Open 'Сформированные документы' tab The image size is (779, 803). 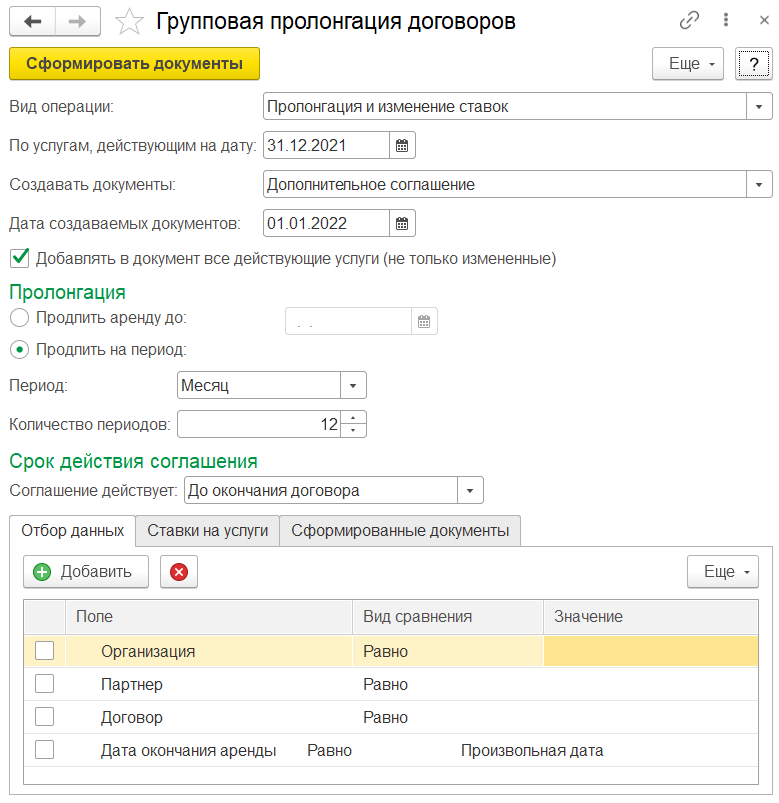(400, 530)
